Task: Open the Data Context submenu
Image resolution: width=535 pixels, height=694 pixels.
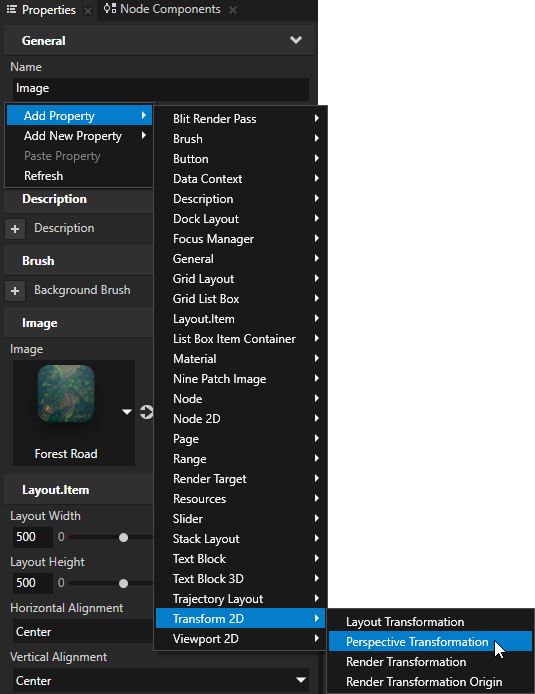Action: click(x=241, y=179)
